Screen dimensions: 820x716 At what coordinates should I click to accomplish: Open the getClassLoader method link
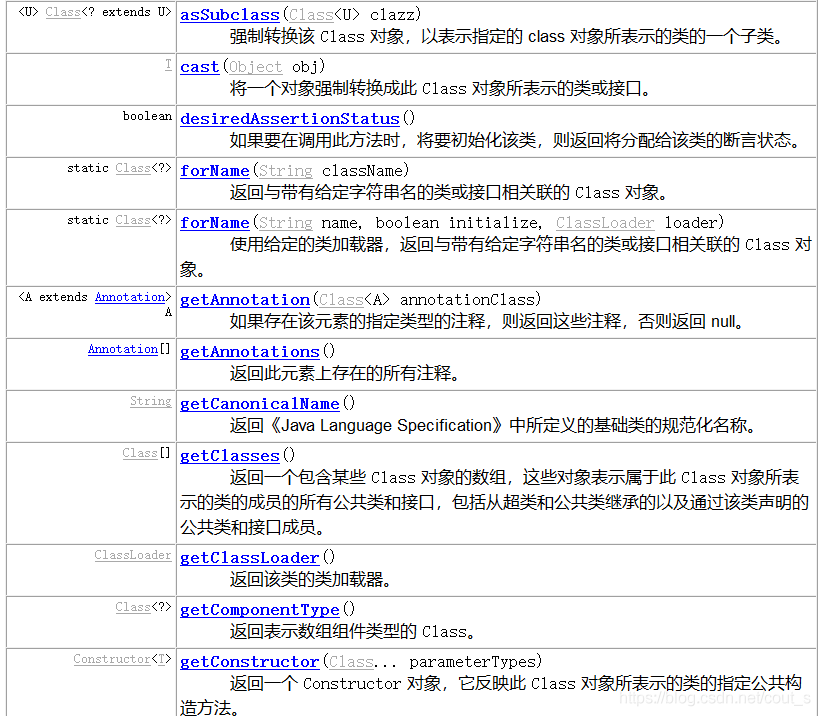(x=249, y=557)
